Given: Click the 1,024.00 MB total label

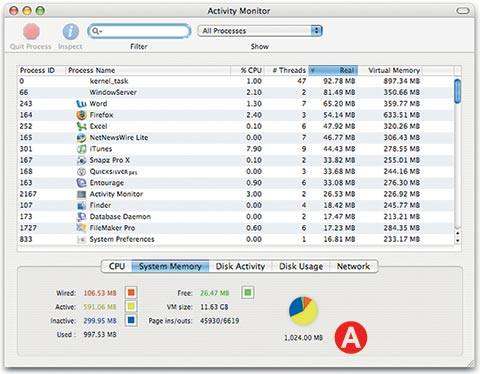Looking at the screenshot, I should point(303,338).
